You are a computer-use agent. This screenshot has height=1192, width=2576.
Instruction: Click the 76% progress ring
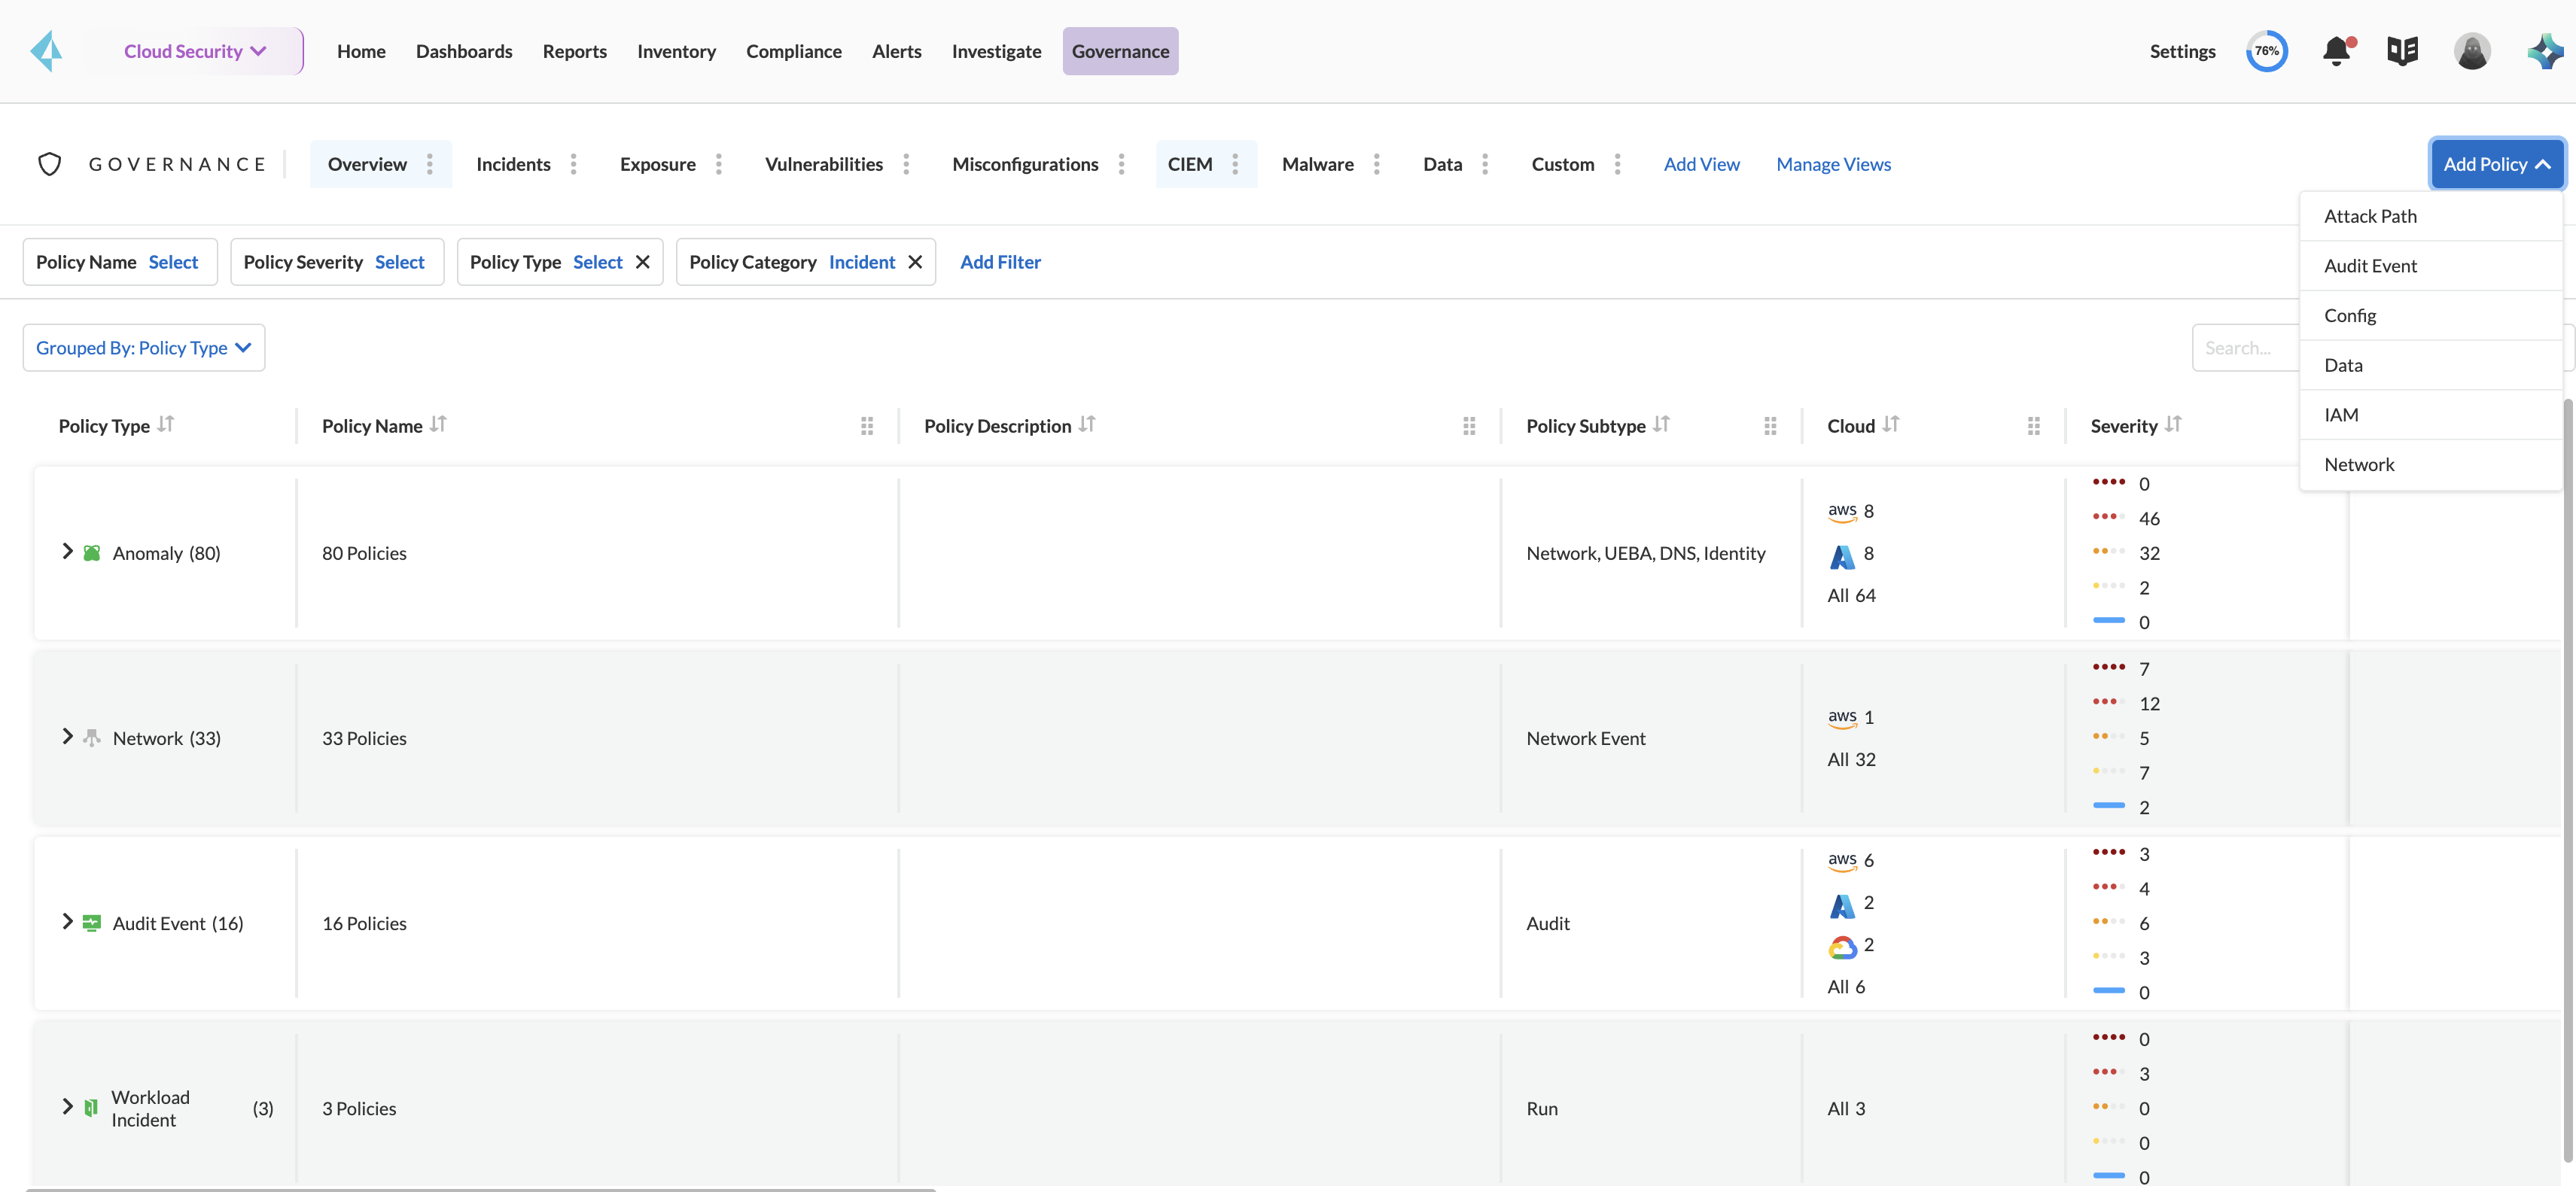click(x=2267, y=51)
